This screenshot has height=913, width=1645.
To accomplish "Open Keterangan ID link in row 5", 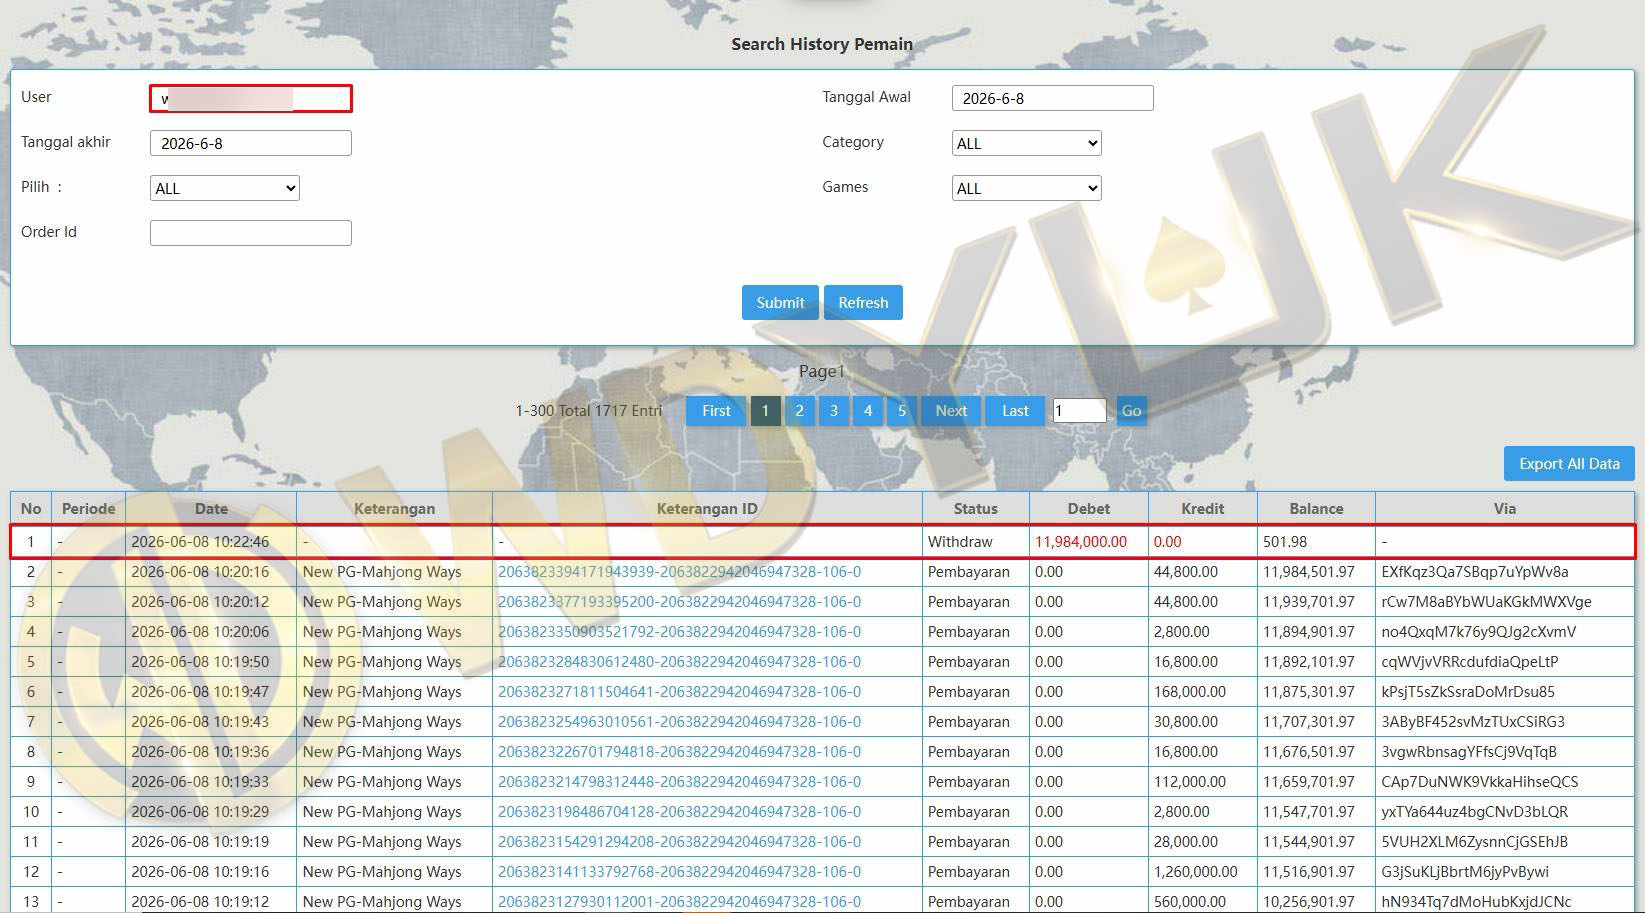I will point(679,662).
